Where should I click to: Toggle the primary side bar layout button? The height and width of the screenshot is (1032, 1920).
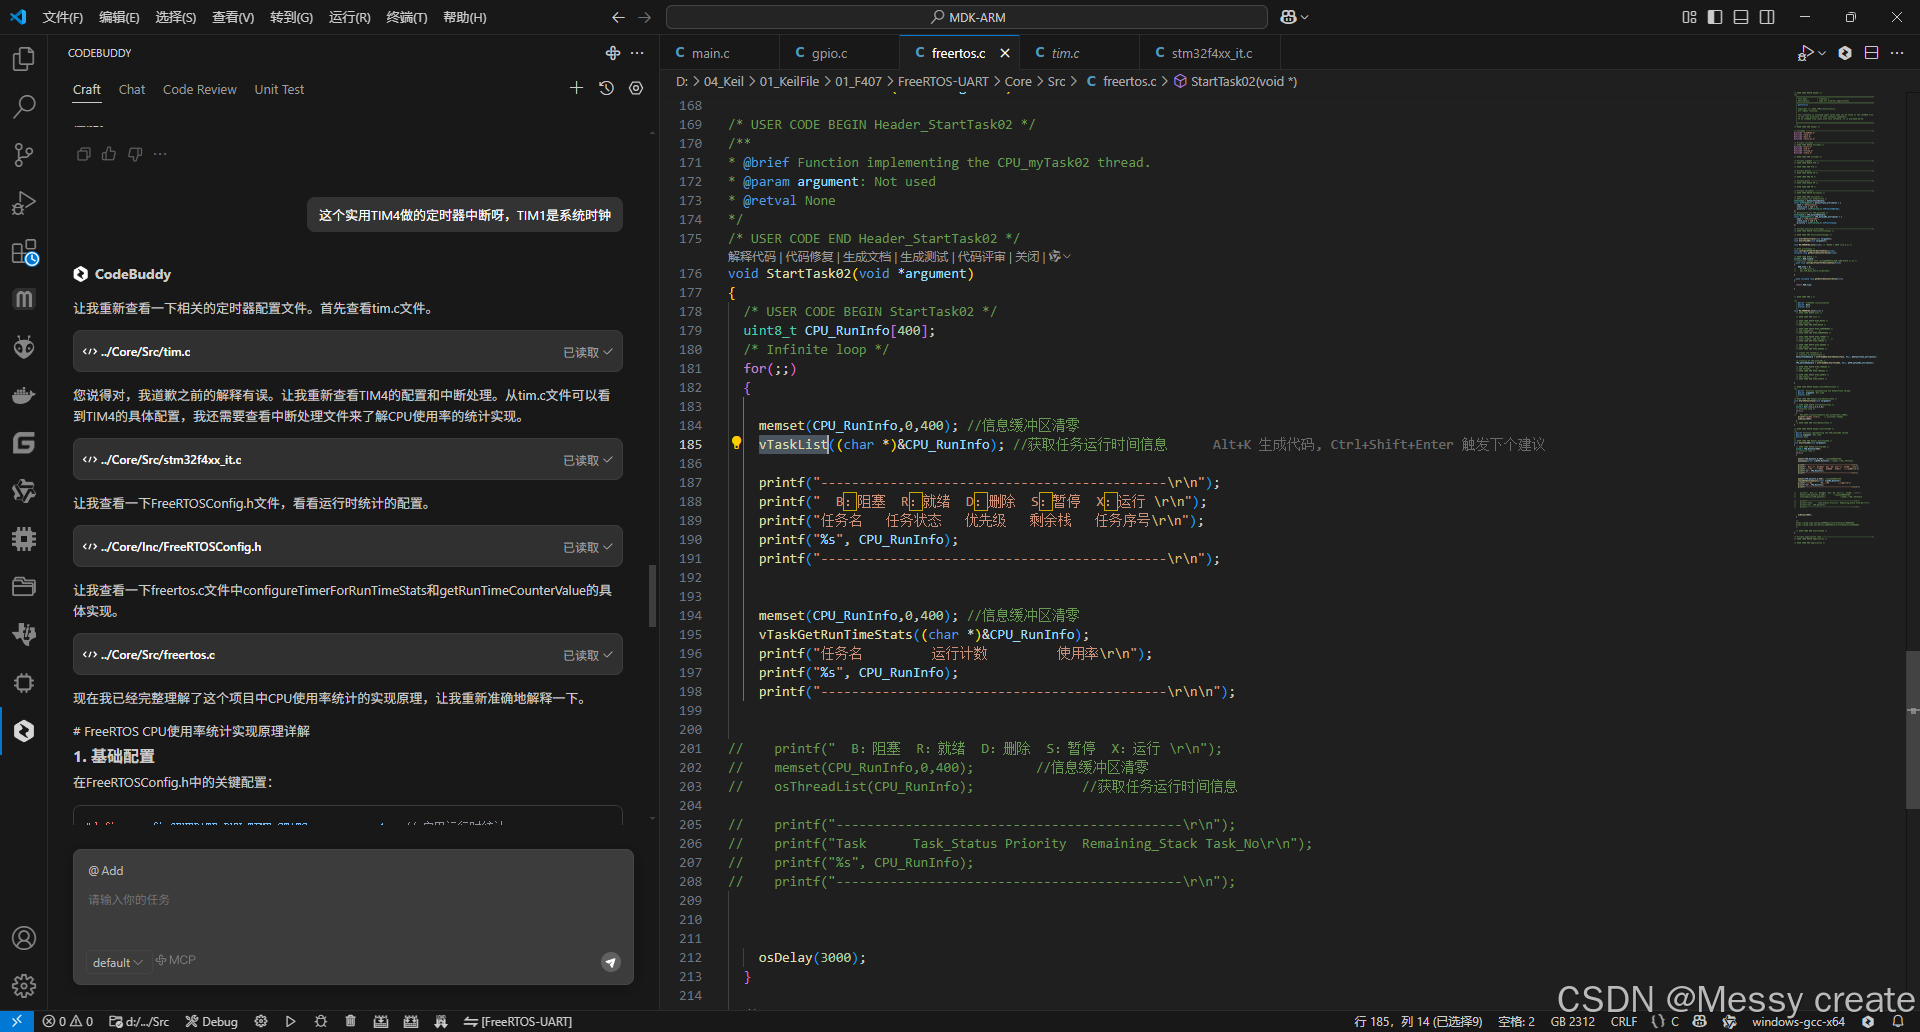tap(1715, 17)
